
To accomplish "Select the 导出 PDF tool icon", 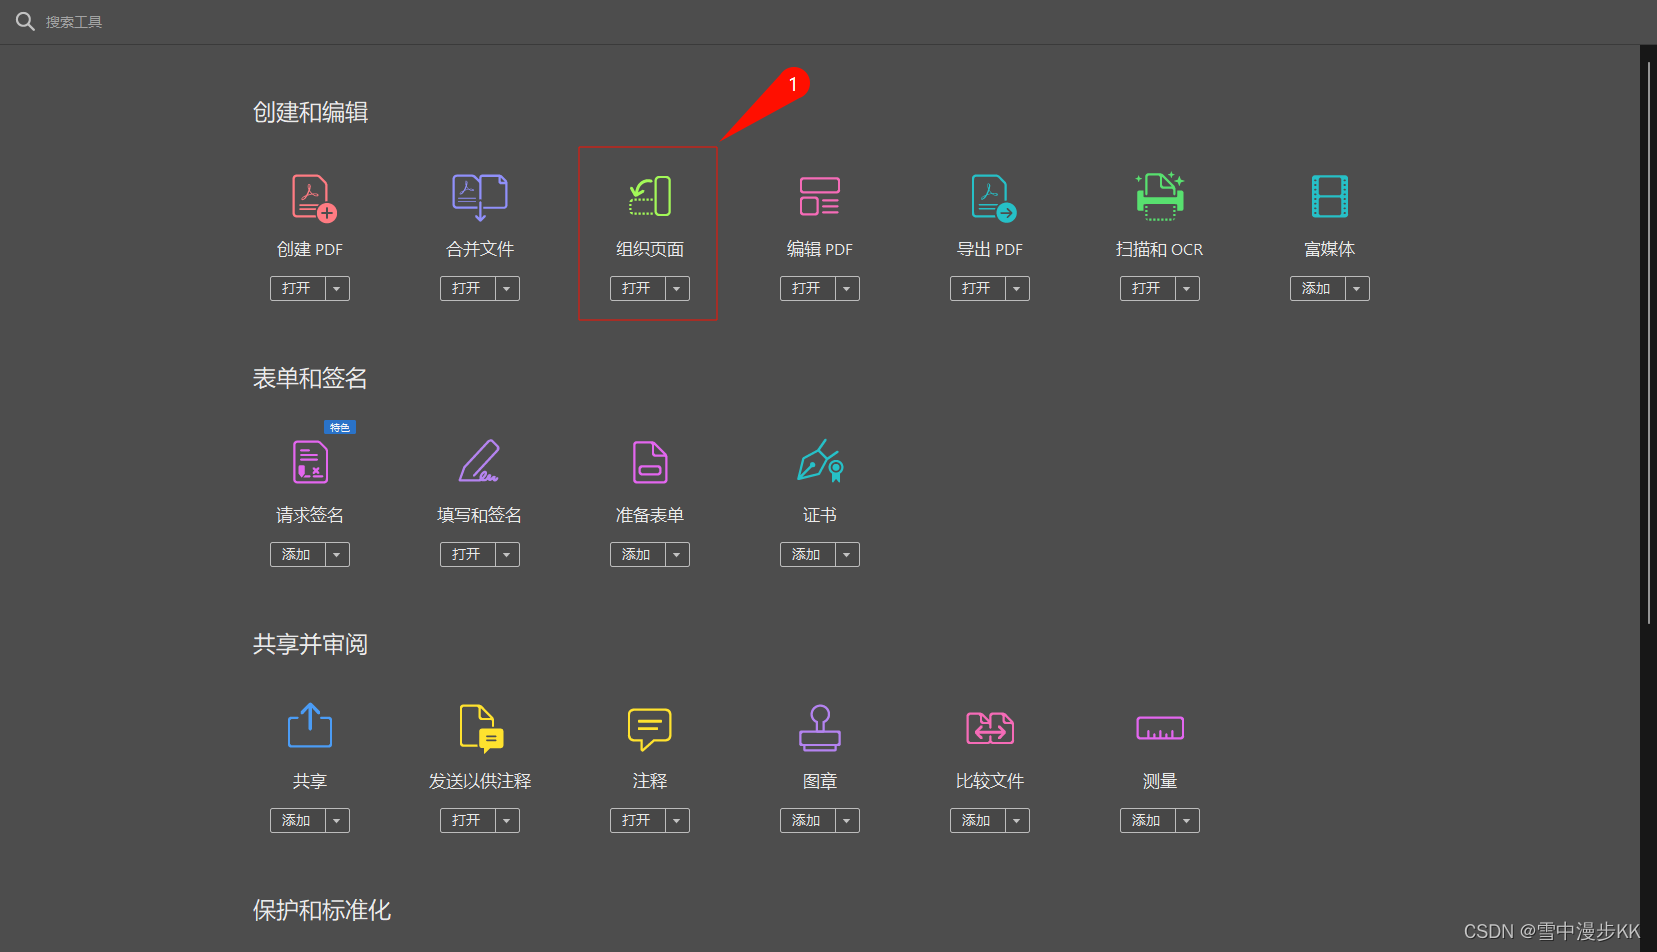I will coord(993,197).
